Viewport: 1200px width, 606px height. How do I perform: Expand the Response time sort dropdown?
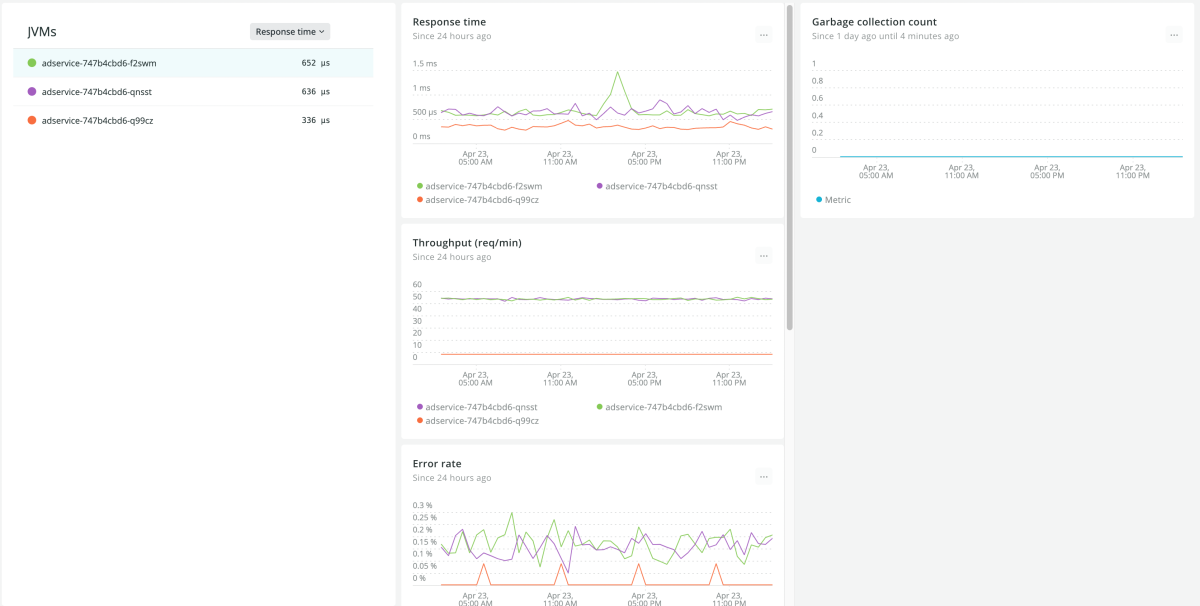pyautogui.click(x=289, y=32)
